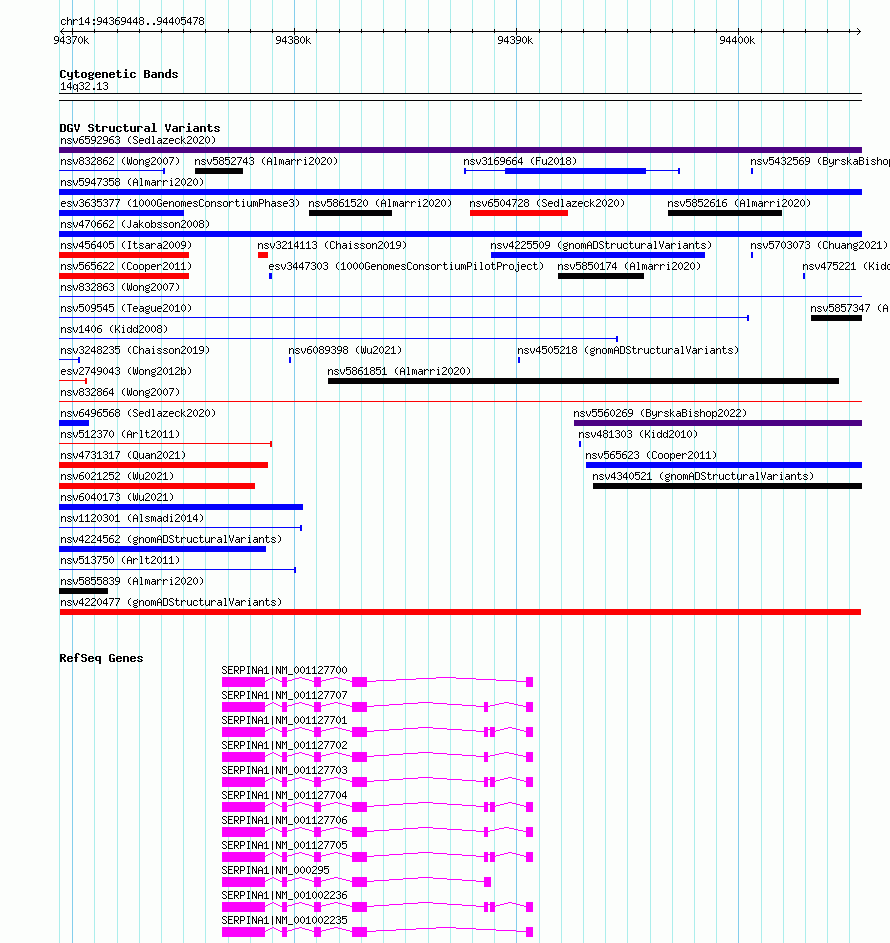The height and width of the screenshot is (943, 890).
Task: Select the black bar under nsv5861520
Action: pos(351,213)
